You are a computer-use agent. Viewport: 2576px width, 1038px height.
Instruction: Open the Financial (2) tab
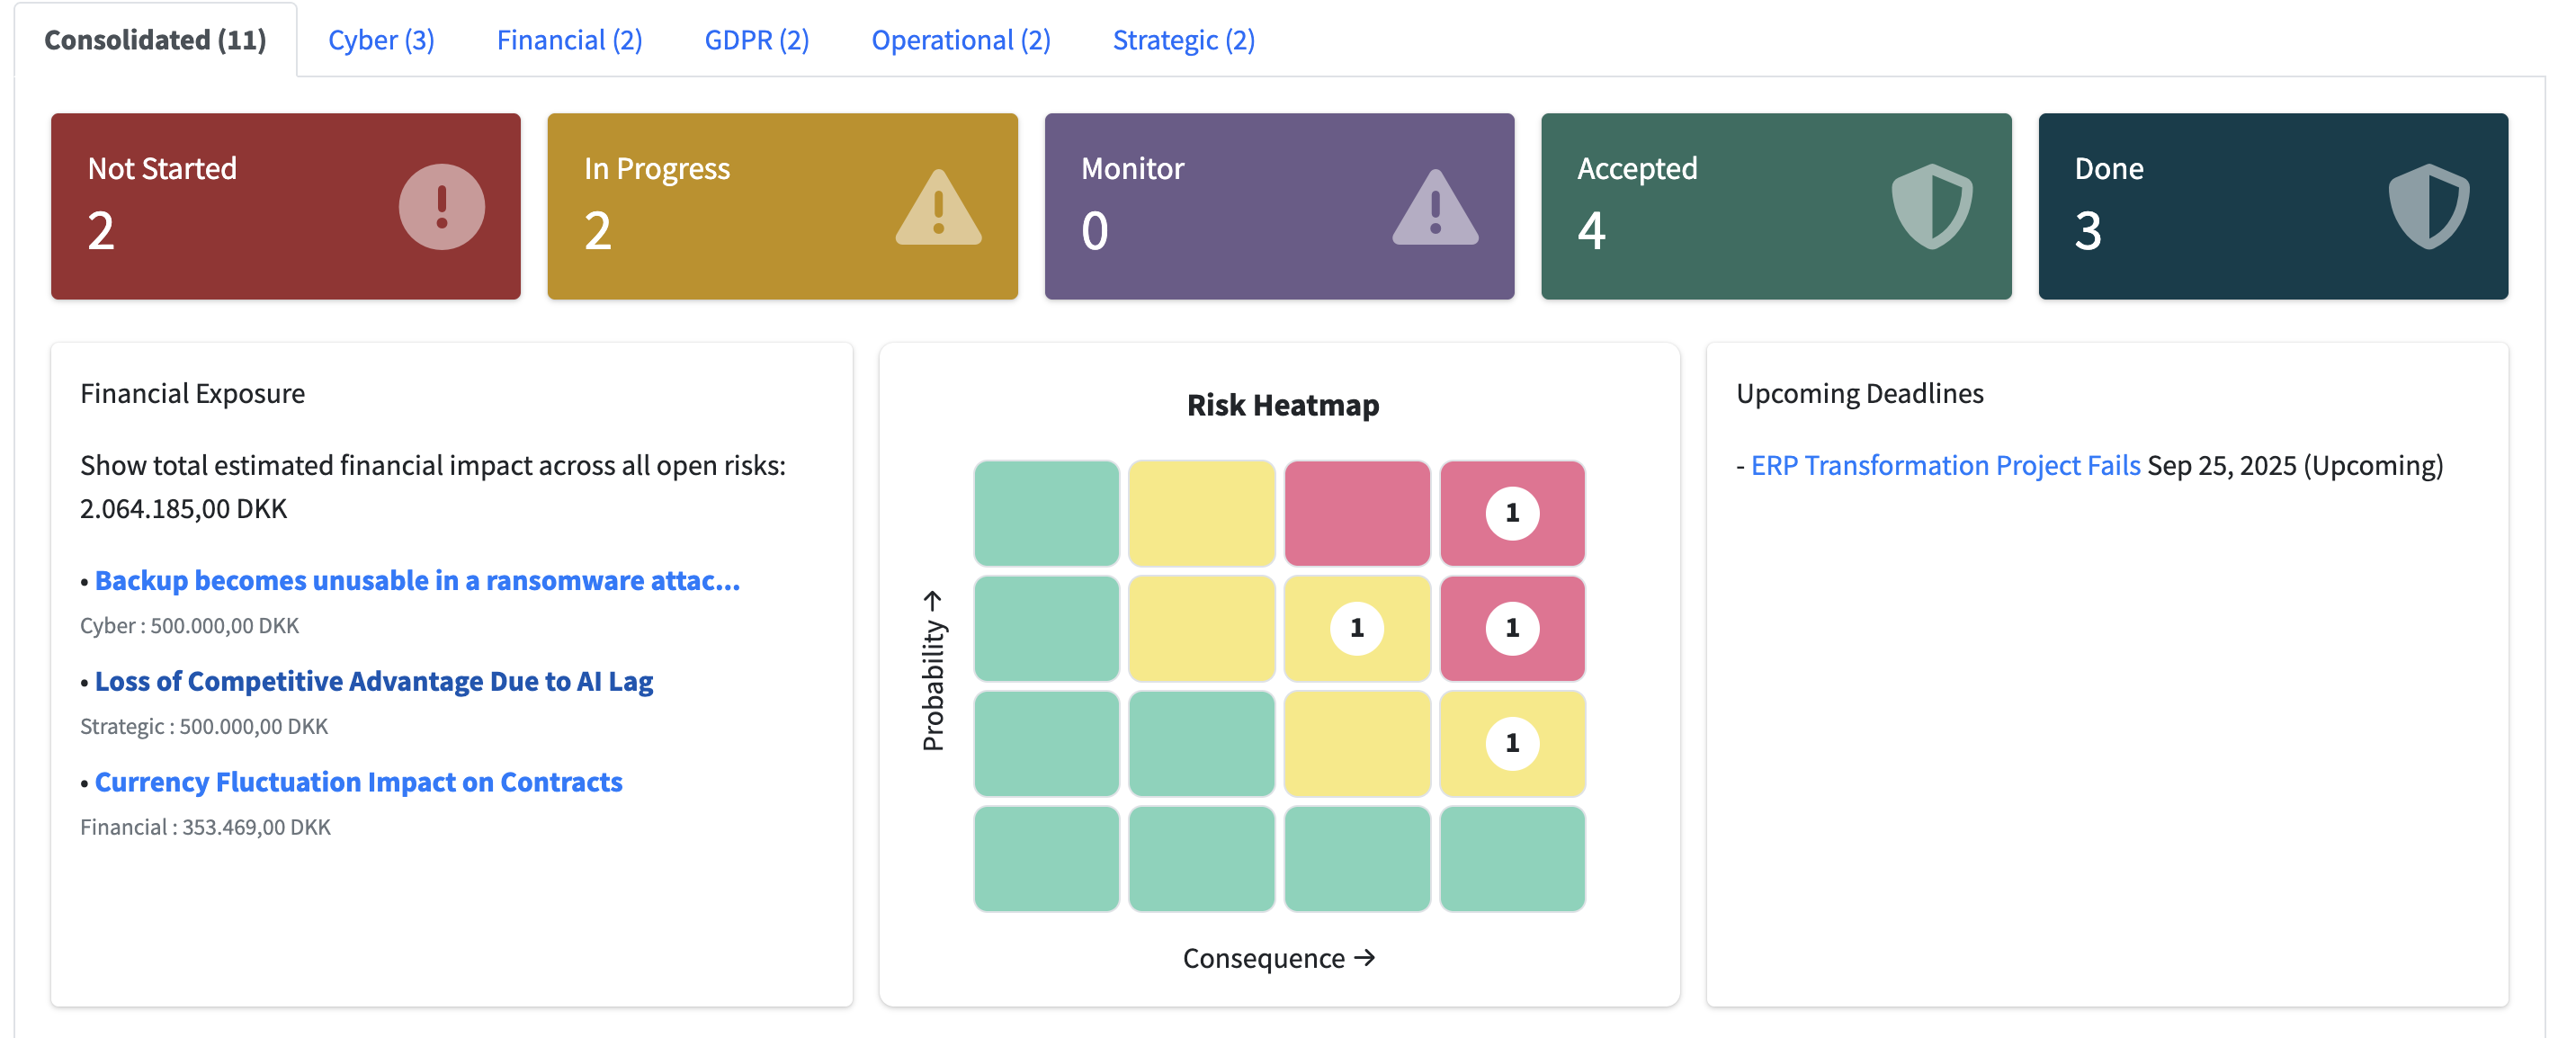point(569,40)
